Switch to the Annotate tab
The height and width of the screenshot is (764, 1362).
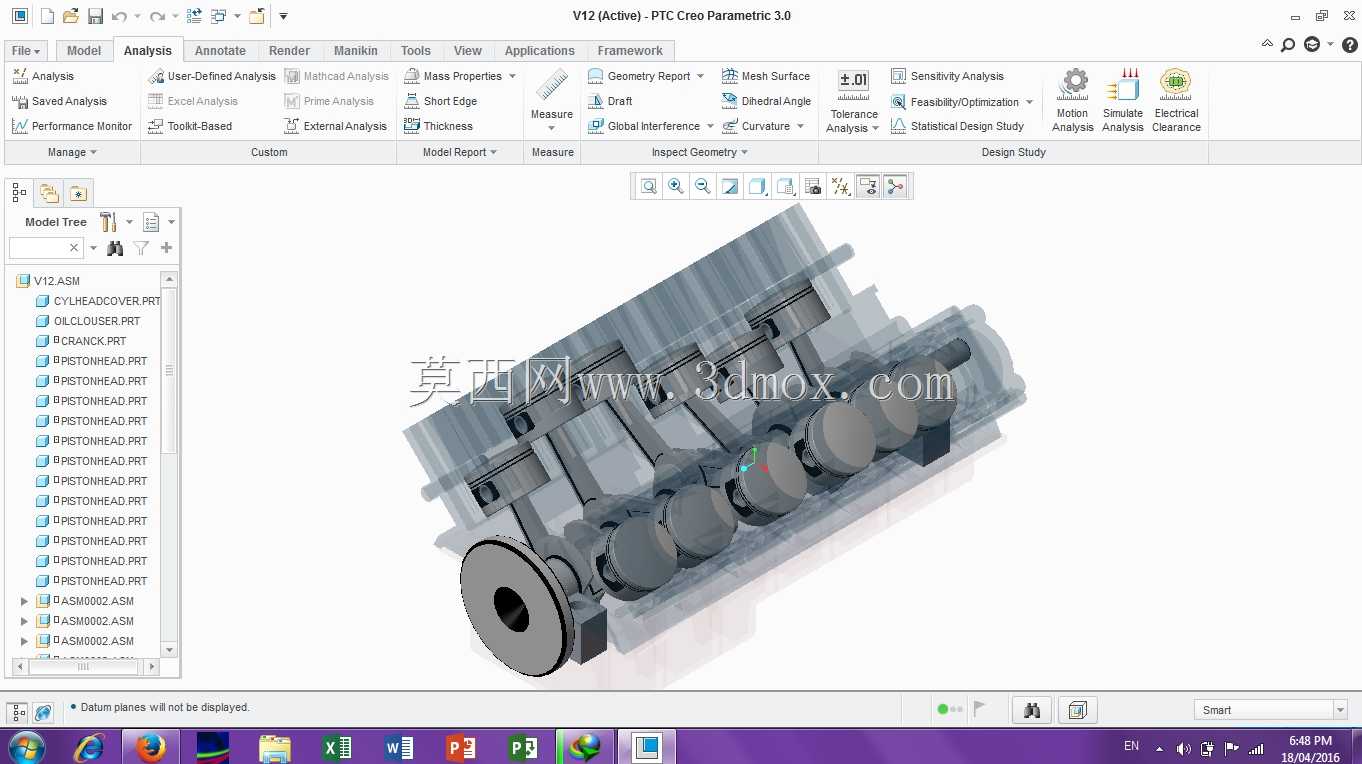click(220, 51)
